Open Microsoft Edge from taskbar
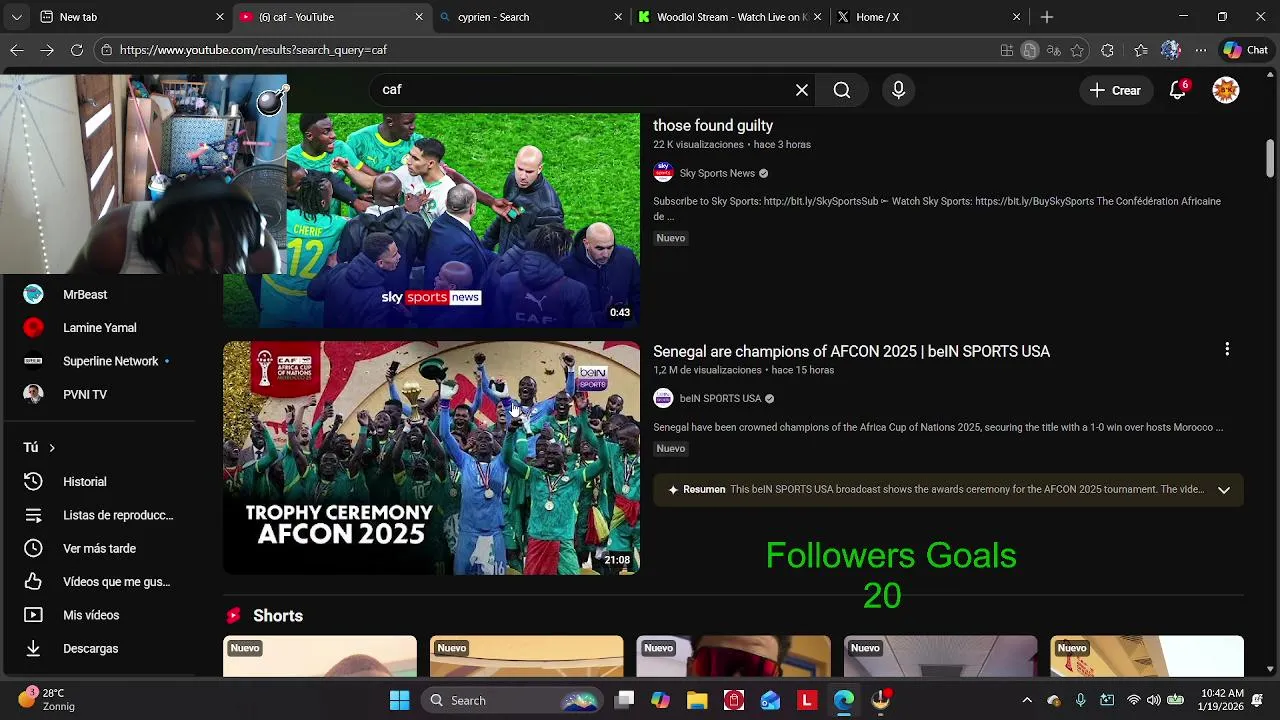The width and height of the screenshot is (1280, 720). (843, 700)
